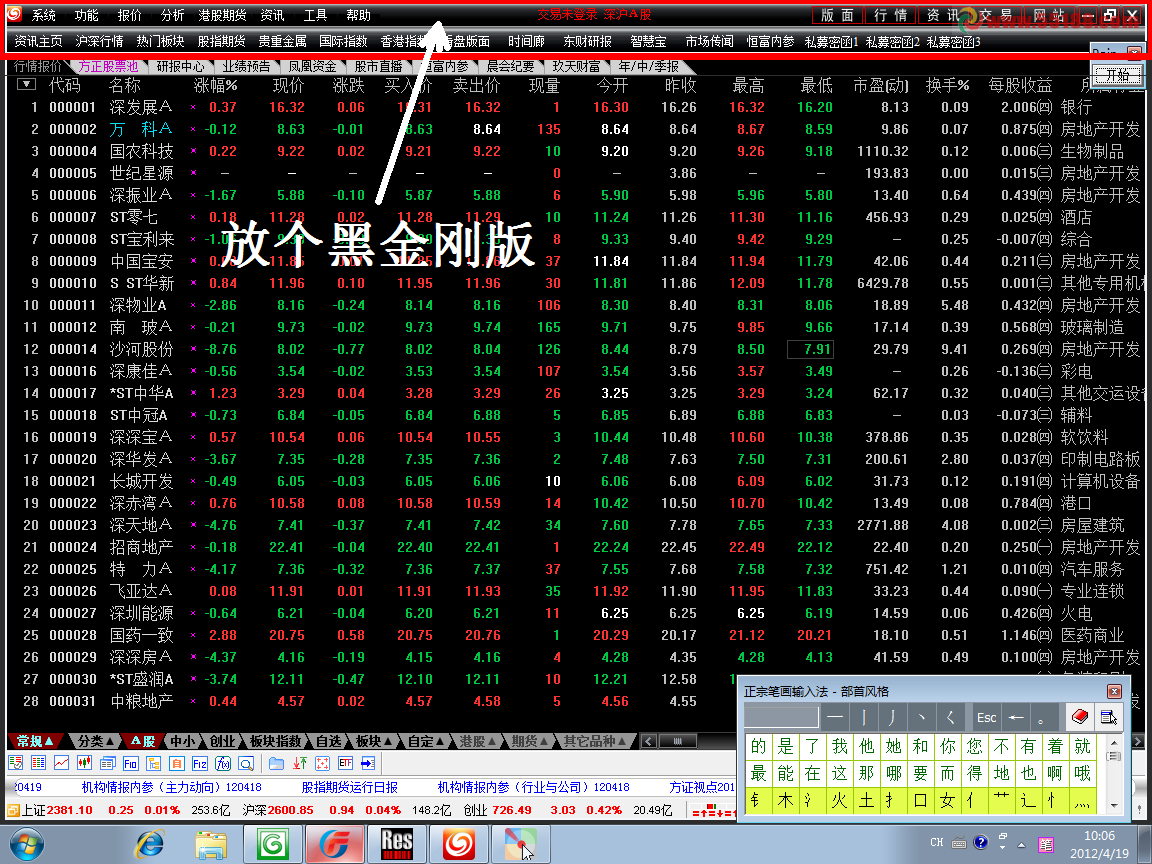Image resolution: width=1152 pixels, height=864 pixels.
Task: Click the orange icon beside 上证 index
Action: 13,810
